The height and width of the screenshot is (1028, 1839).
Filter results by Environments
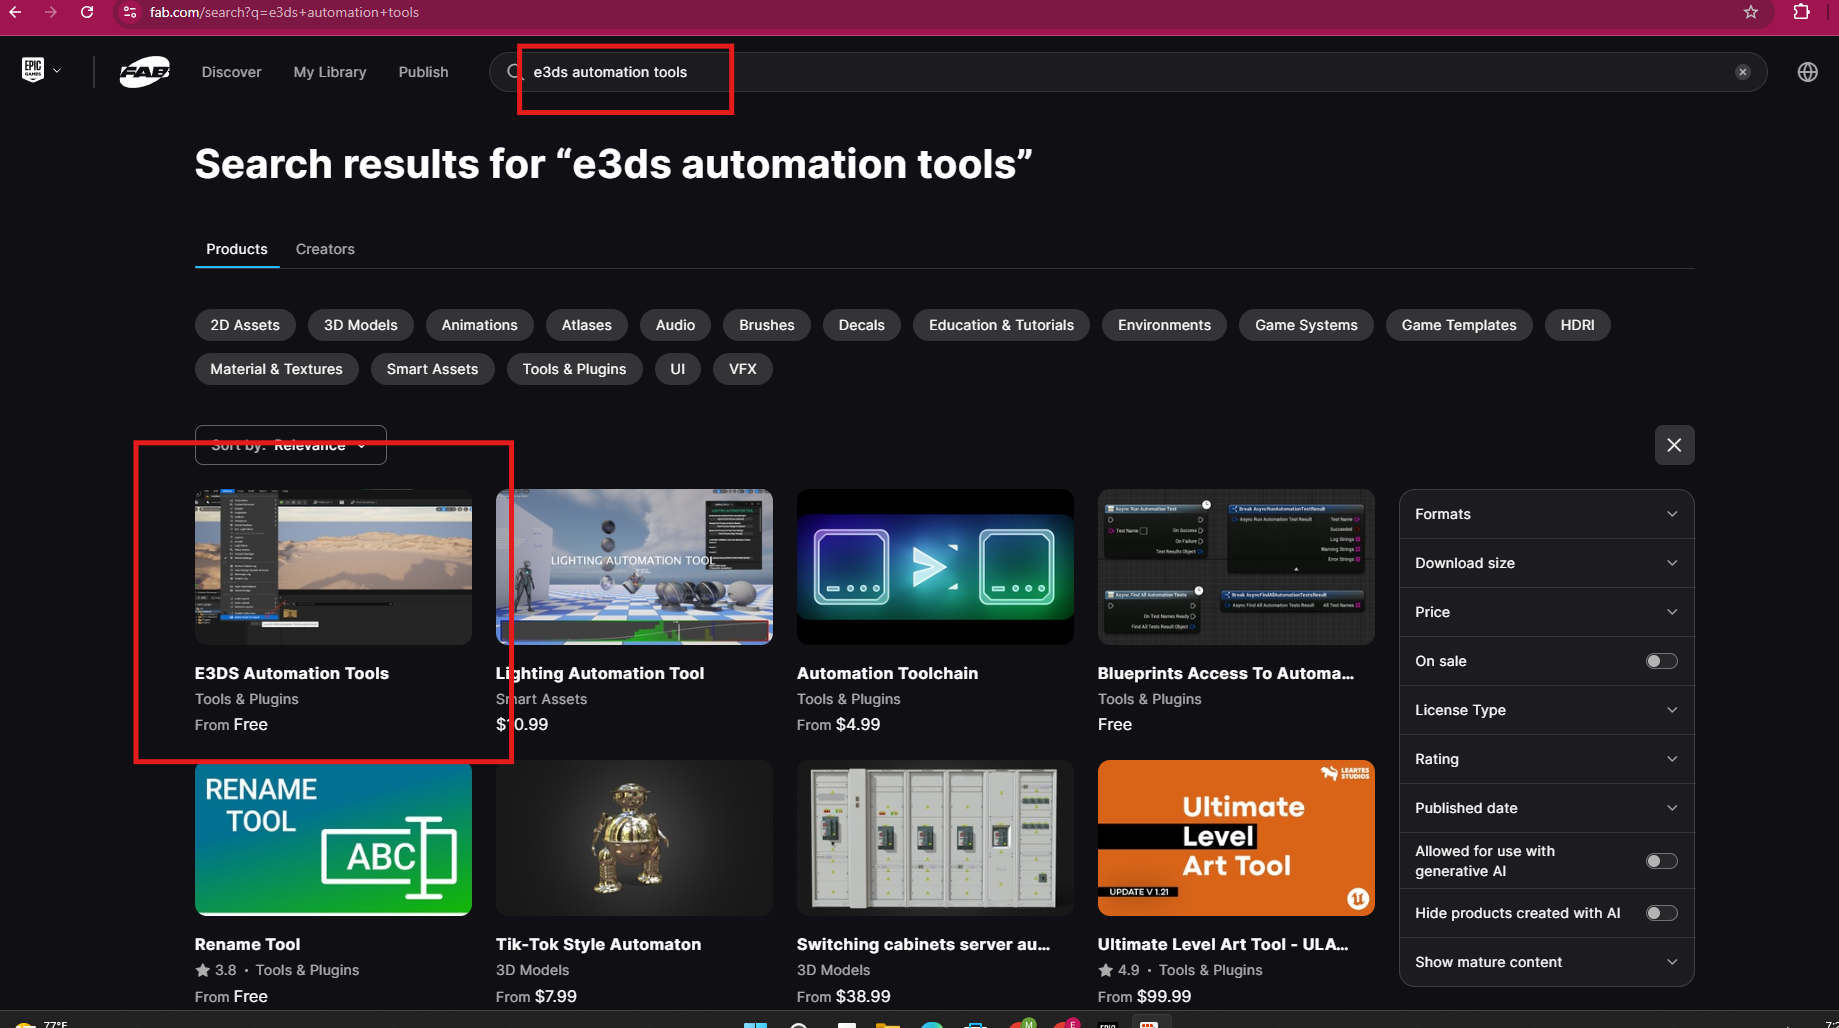click(x=1164, y=325)
